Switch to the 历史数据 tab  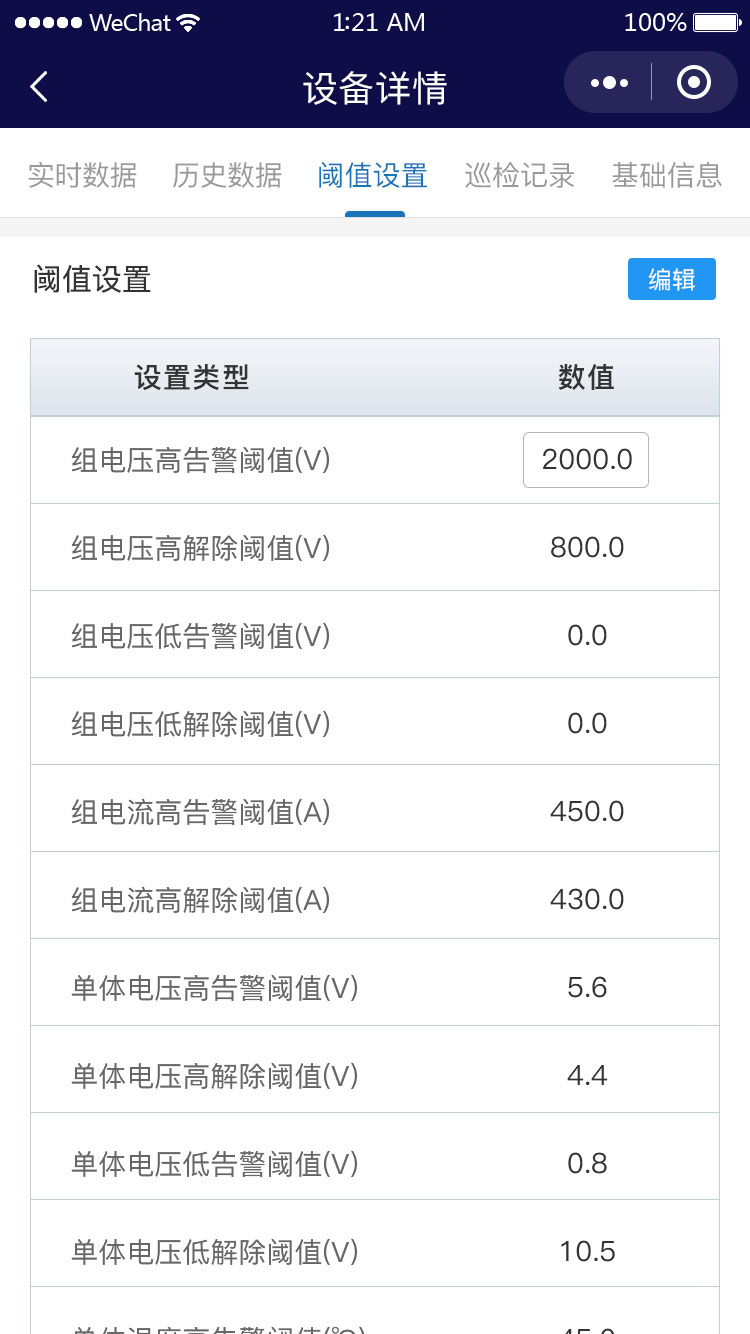pyautogui.click(x=227, y=175)
